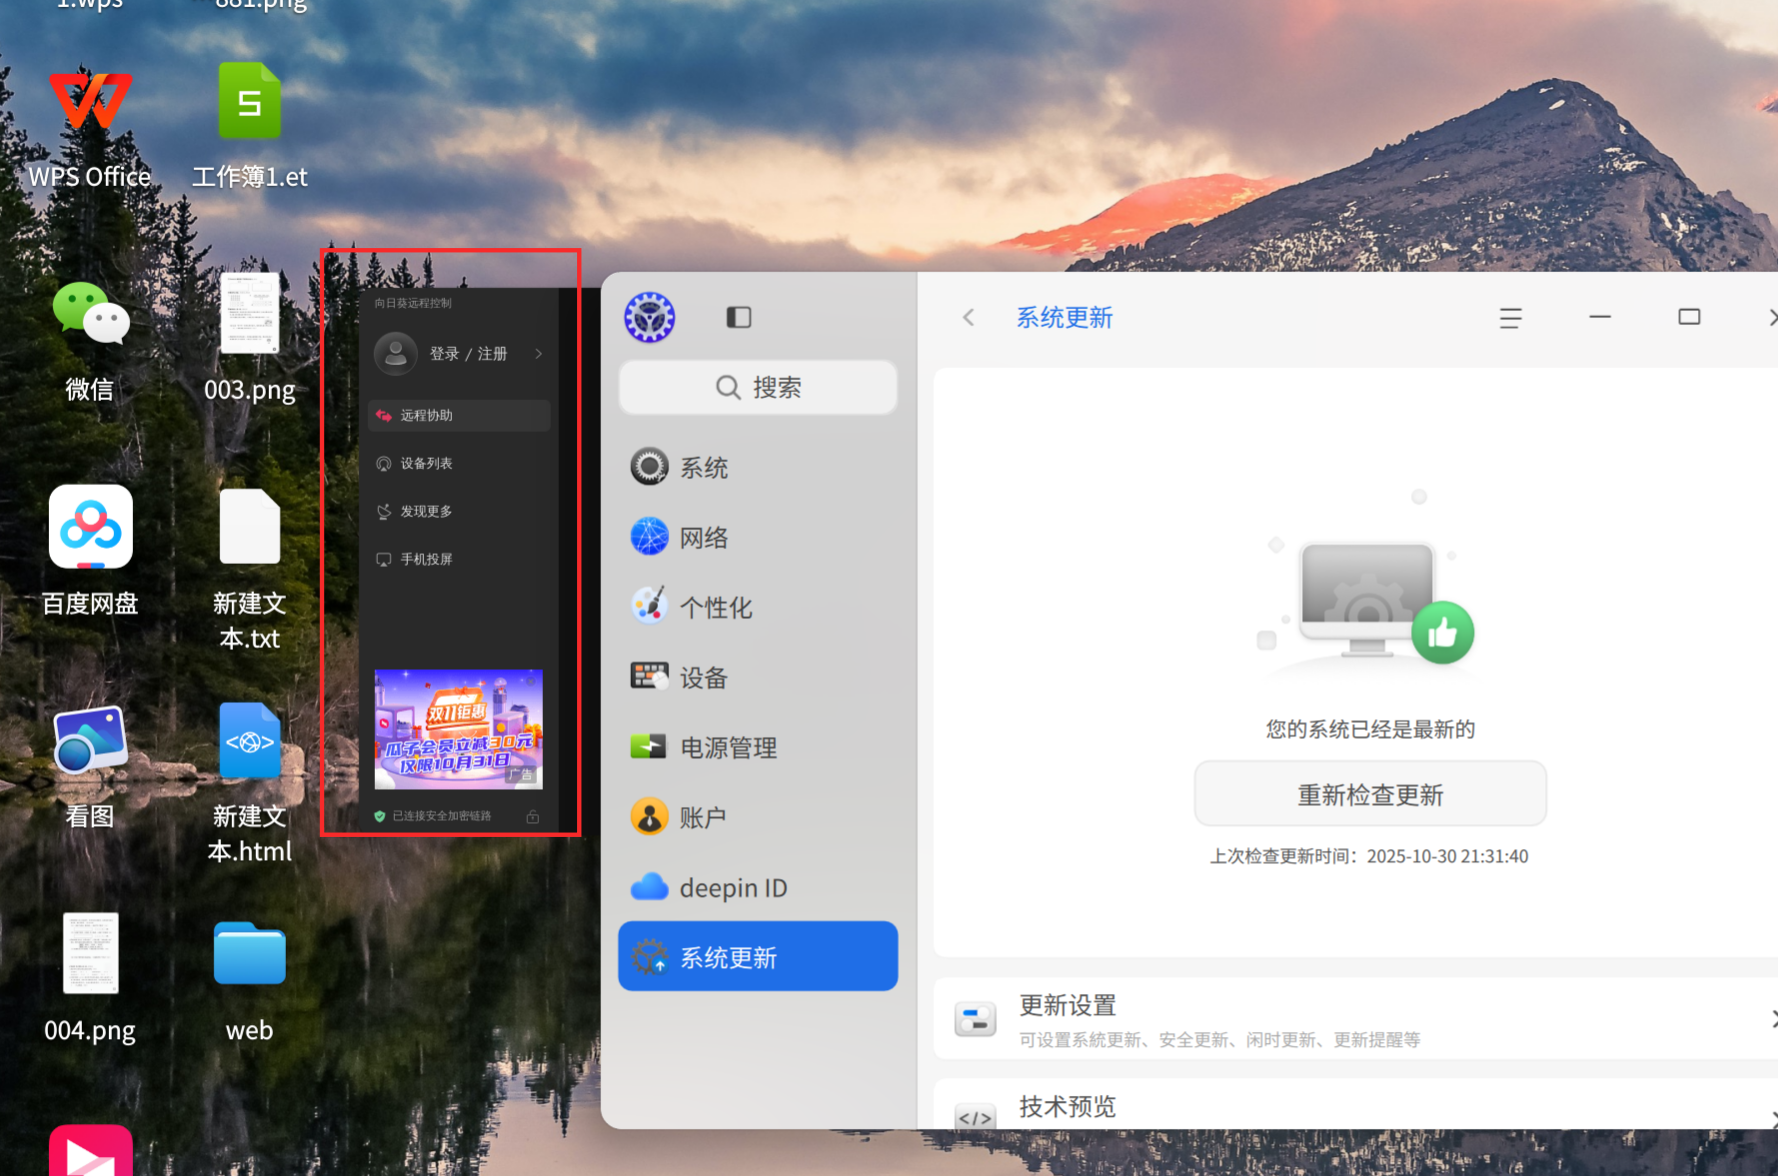1778x1176 pixels.
Task: Click the 上次检查更新时间 timestamp text
Action: click(x=1369, y=857)
